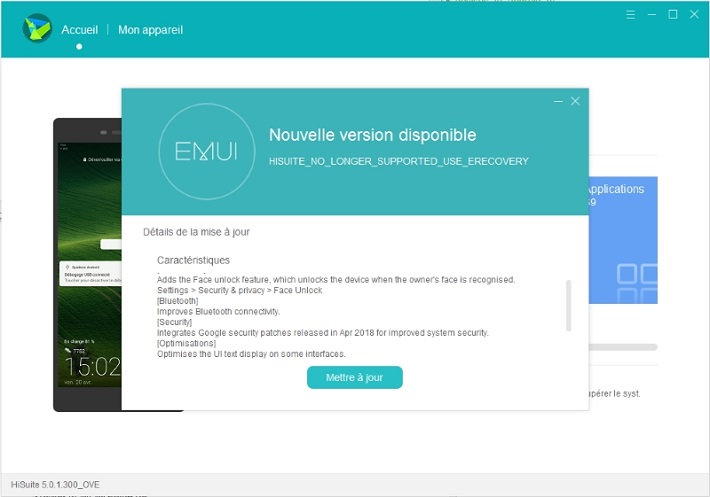The image size is (710, 497).
Task: Minimize the update dialog
Action: click(x=558, y=101)
